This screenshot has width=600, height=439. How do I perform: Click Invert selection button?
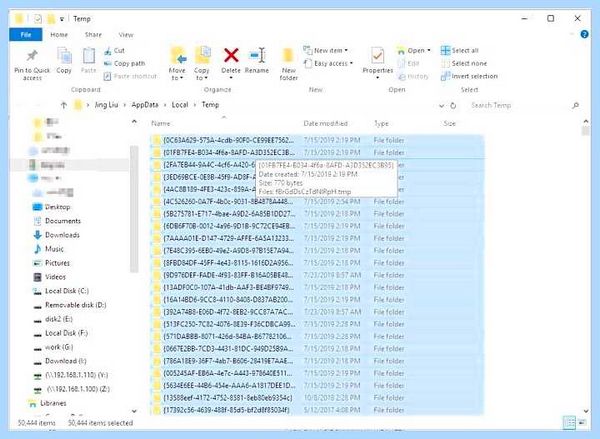470,76
